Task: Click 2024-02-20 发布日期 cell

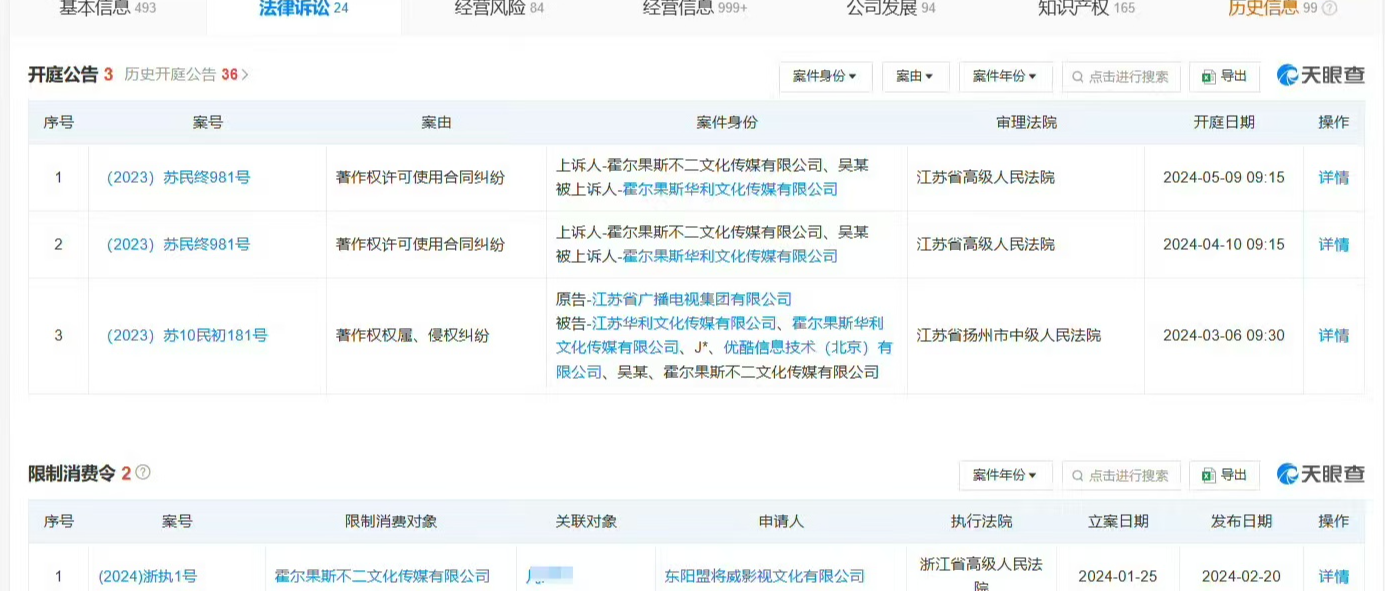Action: click(x=1241, y=576)
